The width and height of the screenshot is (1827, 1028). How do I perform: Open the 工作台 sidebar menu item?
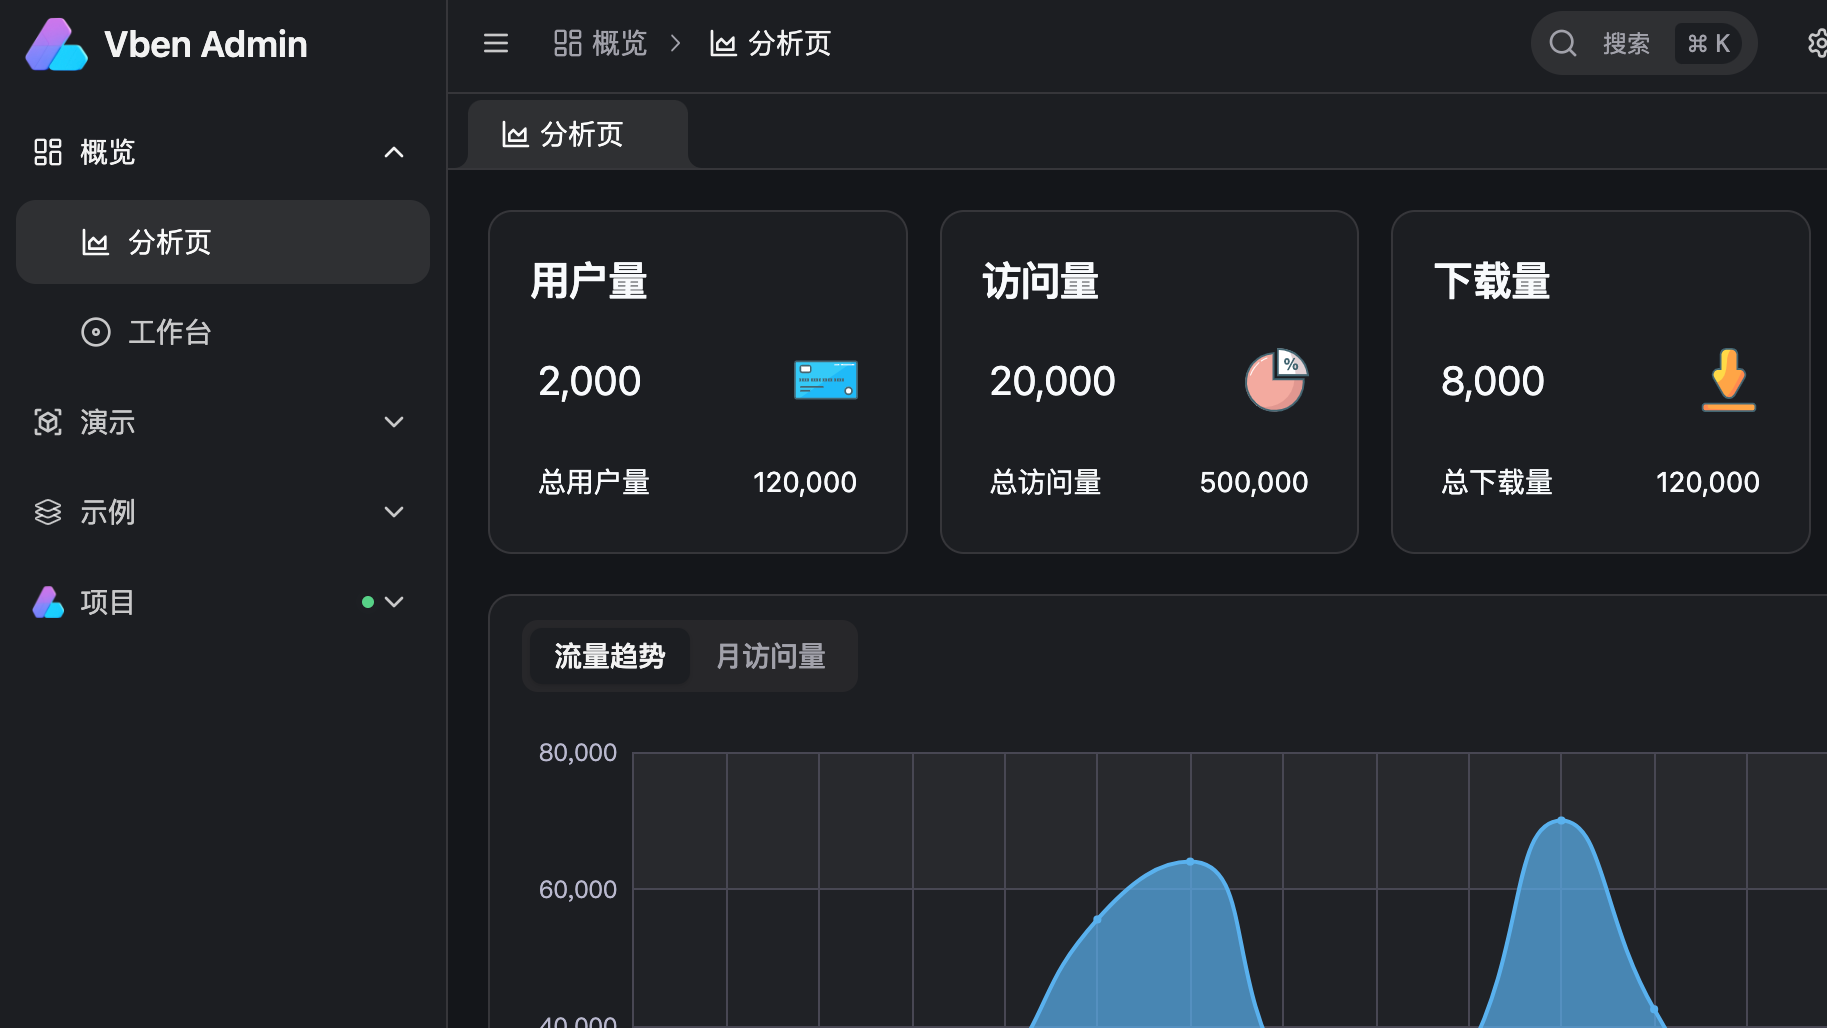[x=223, y=332]
